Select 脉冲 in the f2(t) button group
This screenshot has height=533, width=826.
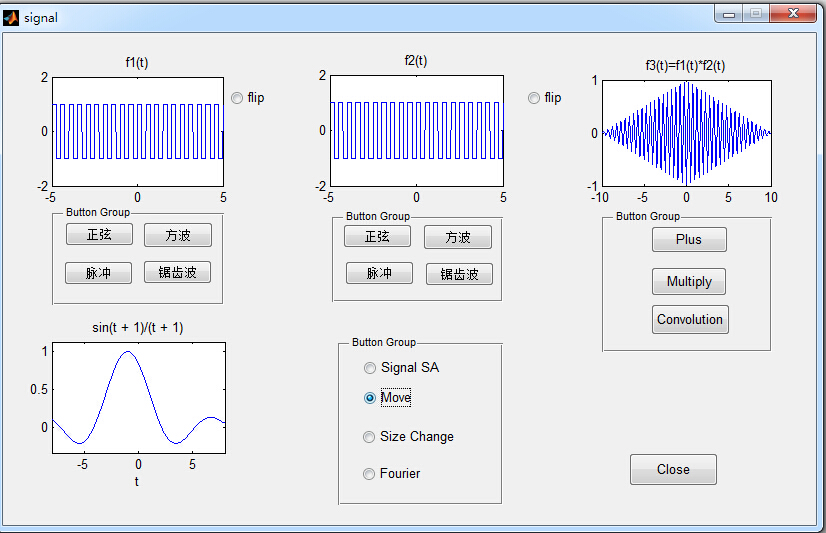379,273
